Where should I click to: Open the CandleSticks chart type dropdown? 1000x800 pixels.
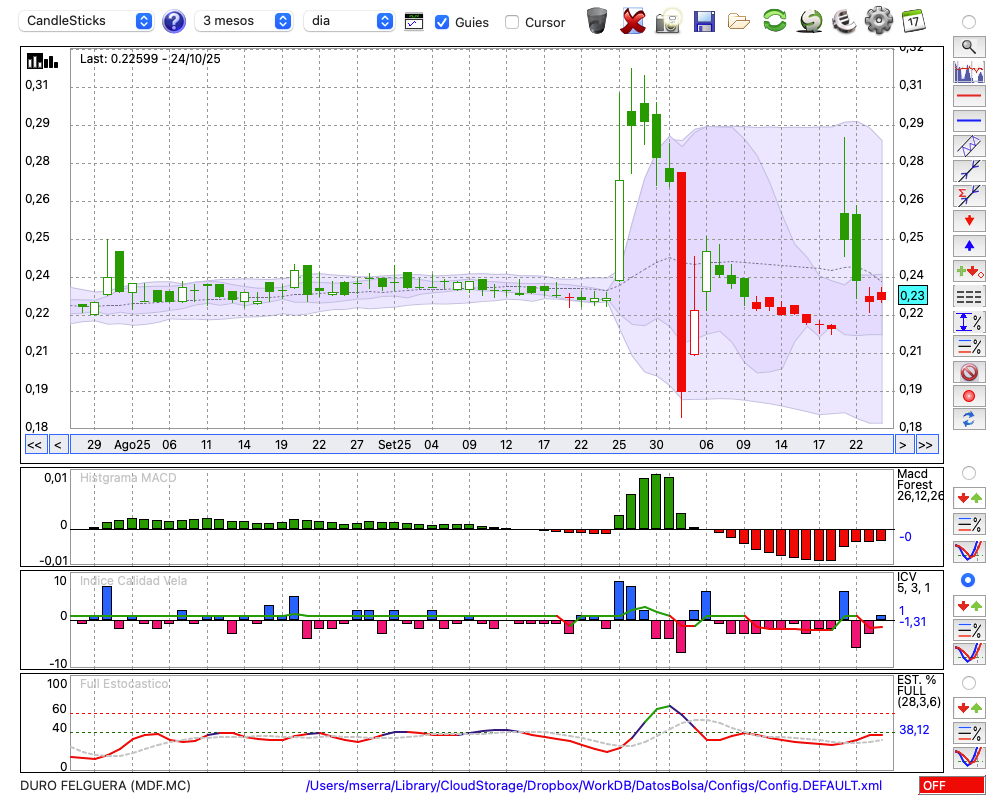coord(88,21)
